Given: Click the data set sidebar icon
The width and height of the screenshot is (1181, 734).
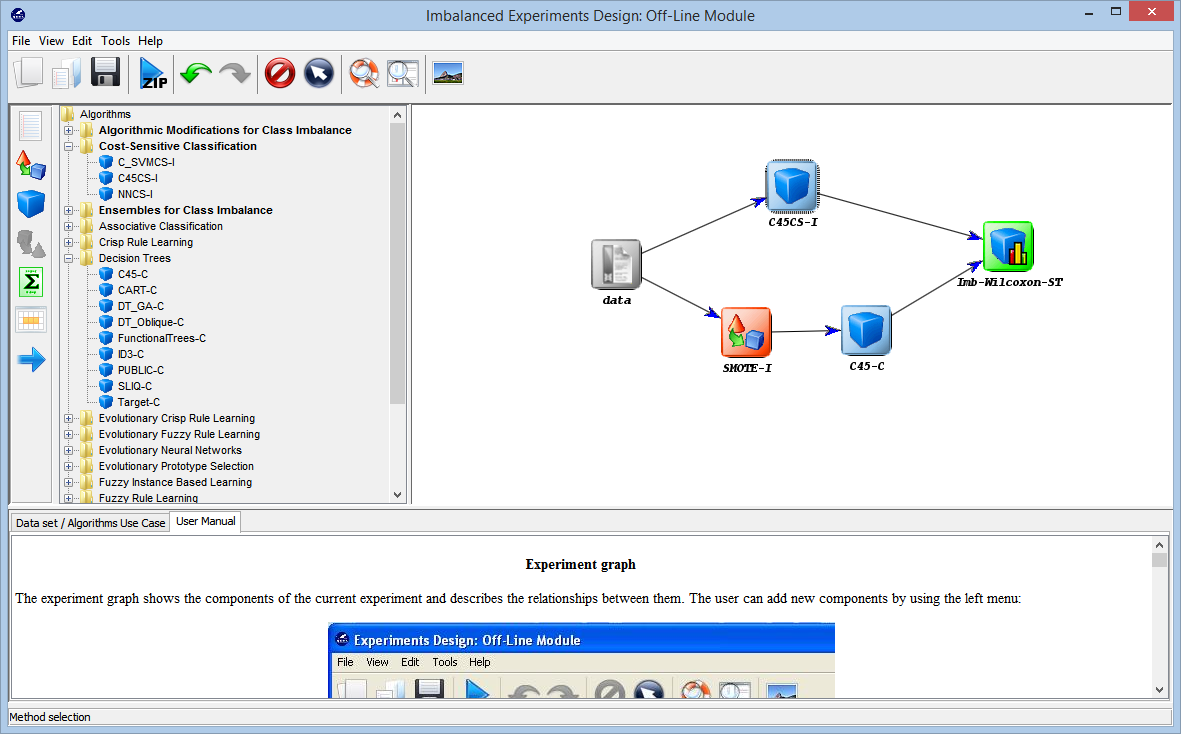Looking at the screenshot, I should coord(31,126).
